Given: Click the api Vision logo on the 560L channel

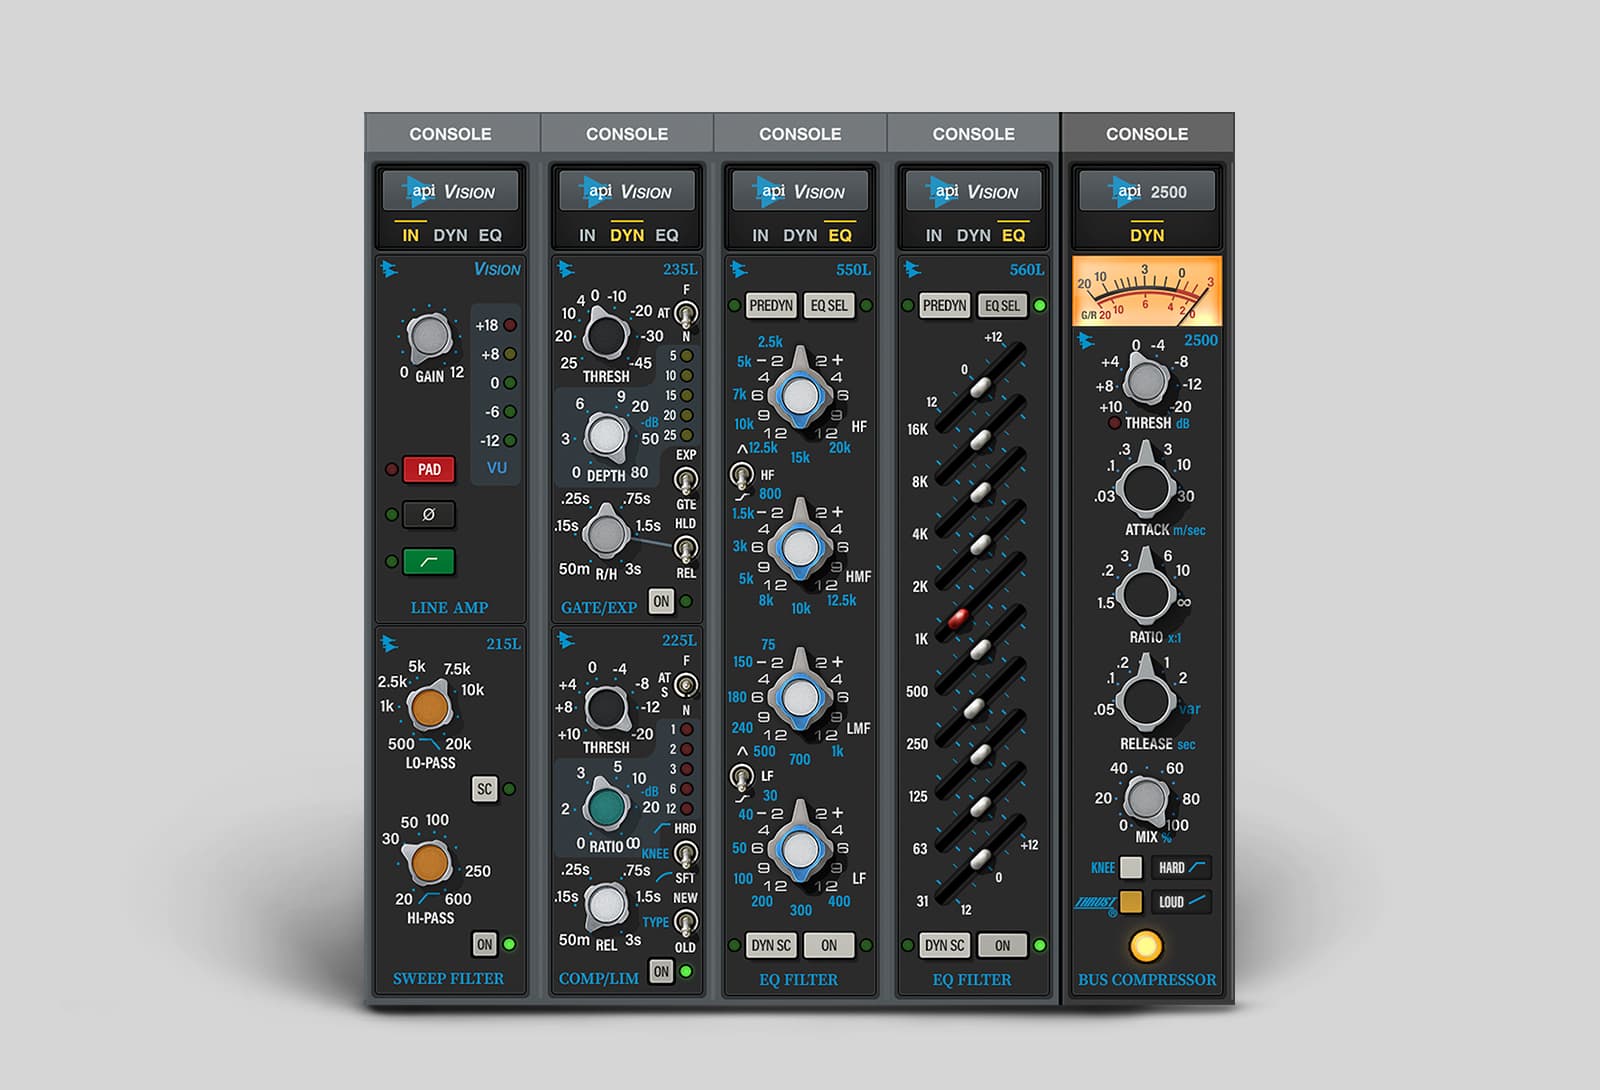Looking at the screenshot, I should [x=973, y=191].
